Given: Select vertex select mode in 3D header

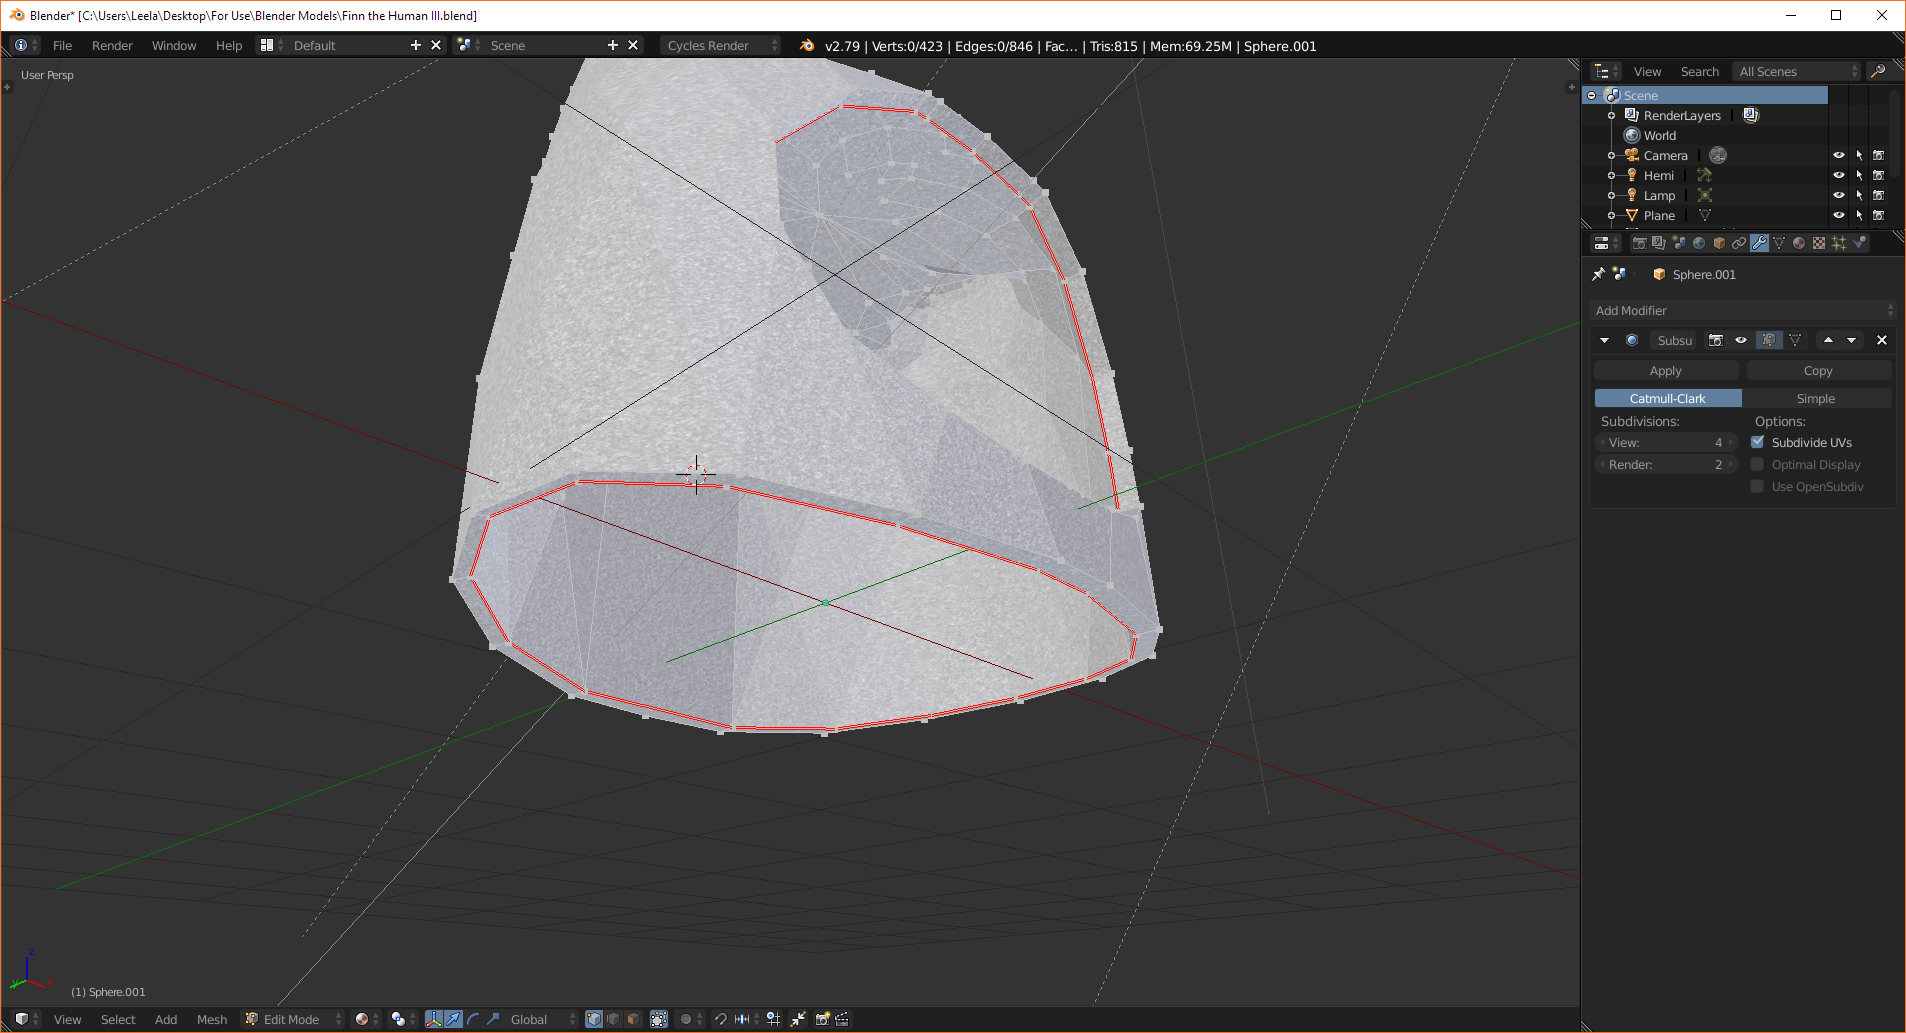Looking at the screenshot, I should click(593, 1019).
